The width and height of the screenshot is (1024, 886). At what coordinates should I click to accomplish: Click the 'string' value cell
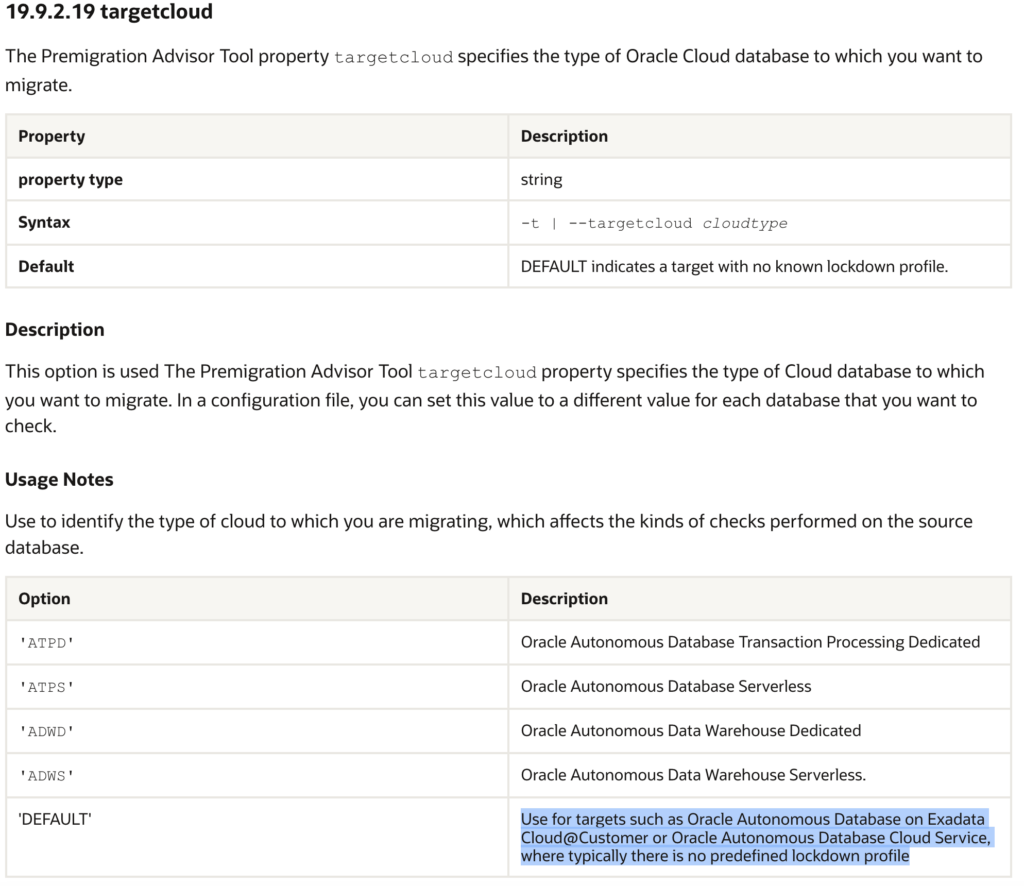coord(541,180)
